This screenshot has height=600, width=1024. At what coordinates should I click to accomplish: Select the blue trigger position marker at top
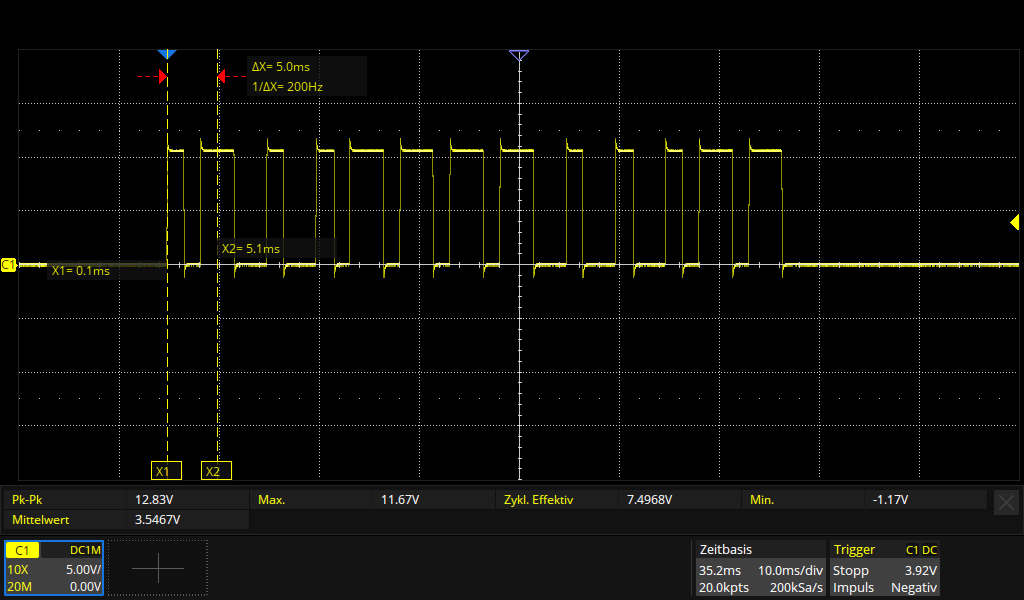point(167,54)
